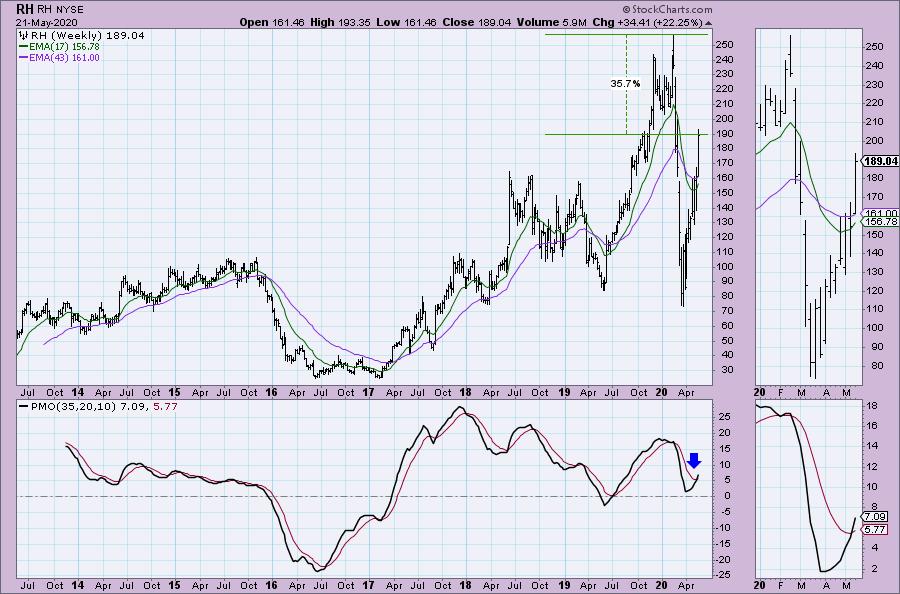Click the Low 161.46 value in header
Screen dimensions: 900x594
pos(406,22)
